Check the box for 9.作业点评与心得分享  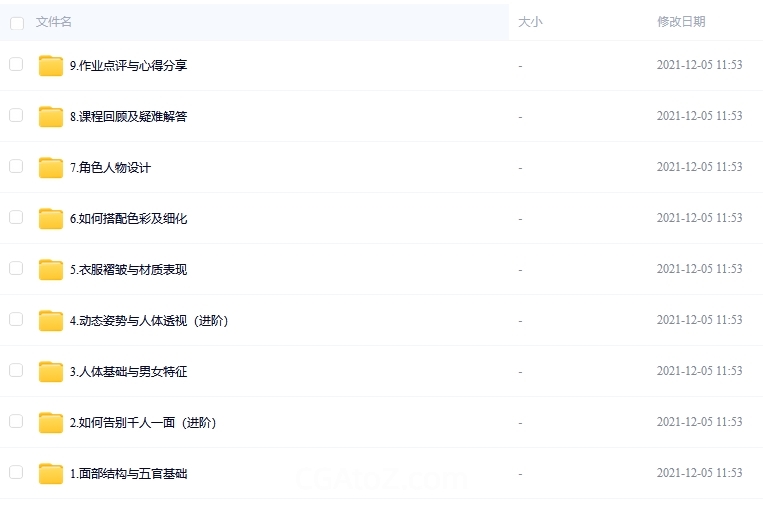click(16, 64)
